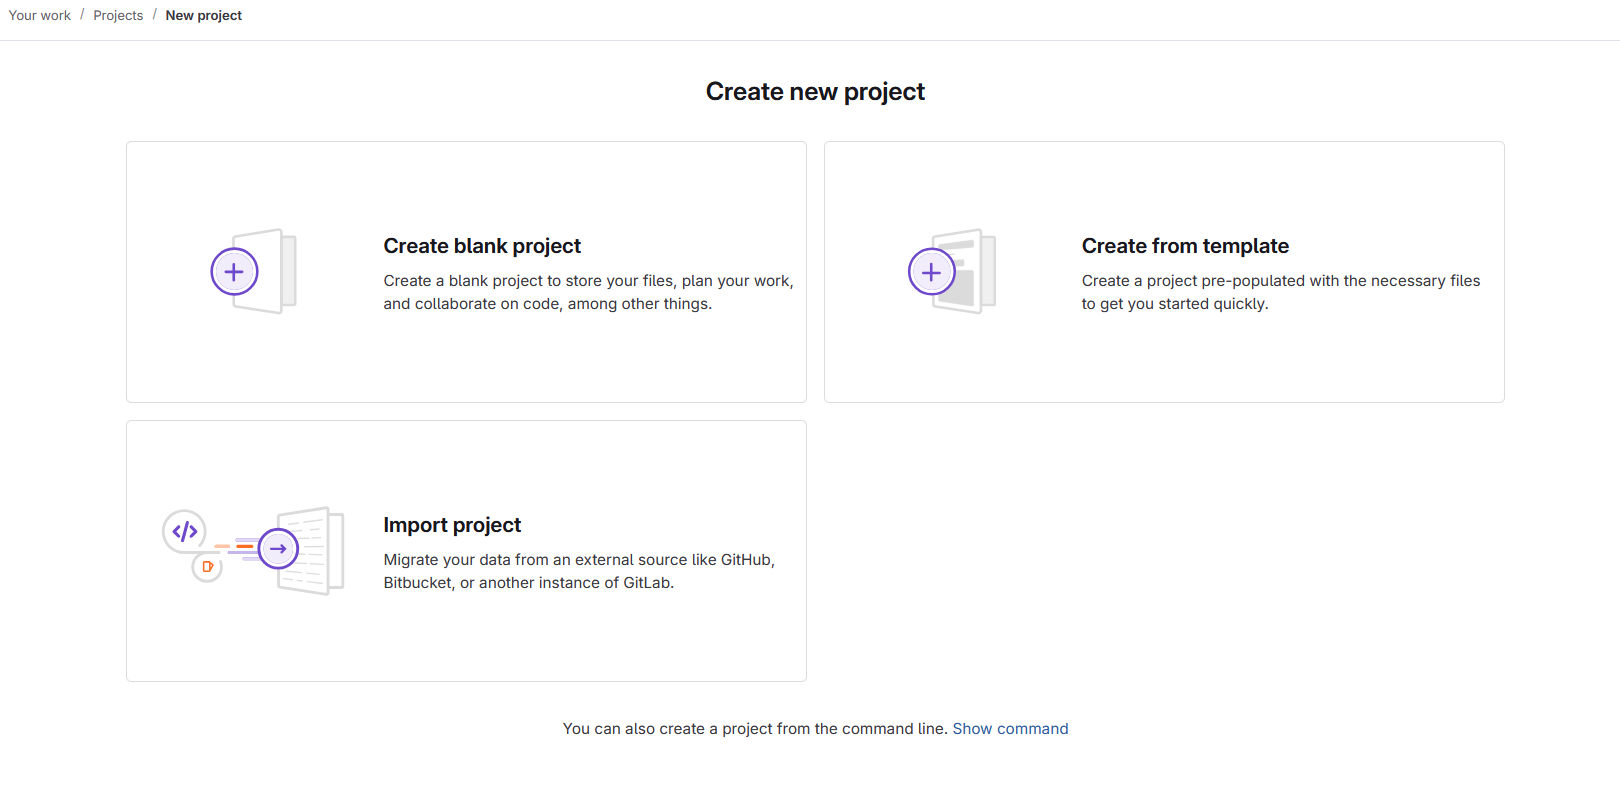Navigate to 'Projects' breadcrumb
The height and width of the screenshot is (798, 1620).
118,15
